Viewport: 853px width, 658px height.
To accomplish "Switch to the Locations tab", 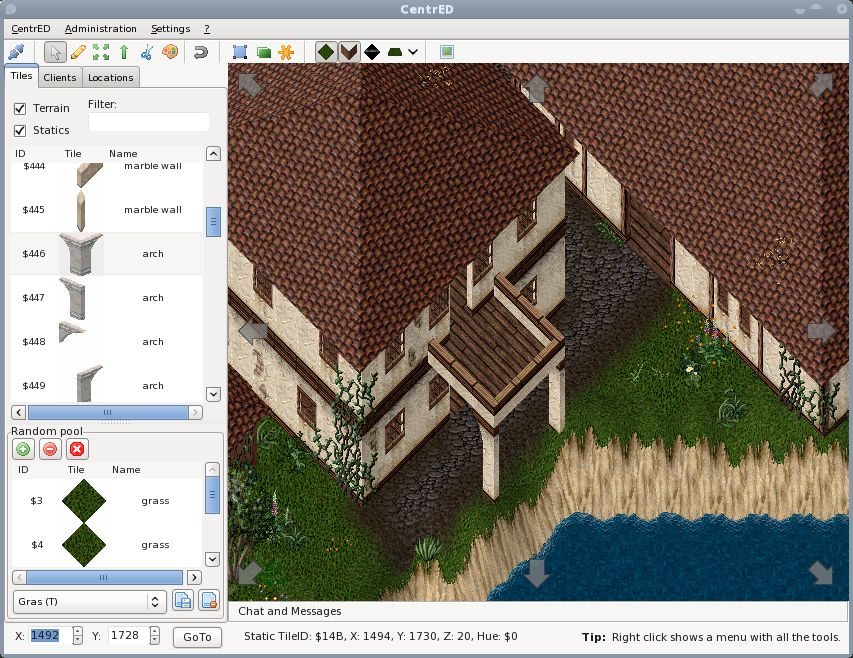I will coord(110,78).
